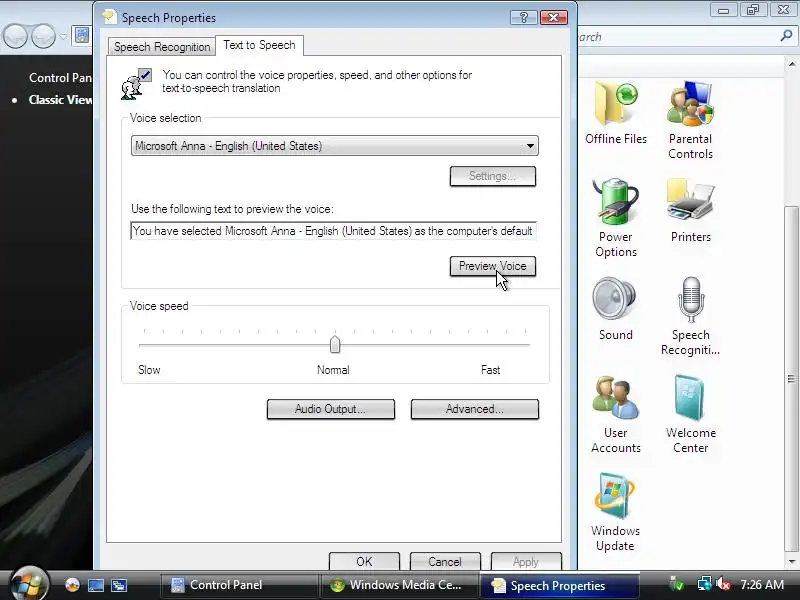Click the Switch between windows quick launch icon
The width and height of the screenshot is (800, 600).
point(119,585)
